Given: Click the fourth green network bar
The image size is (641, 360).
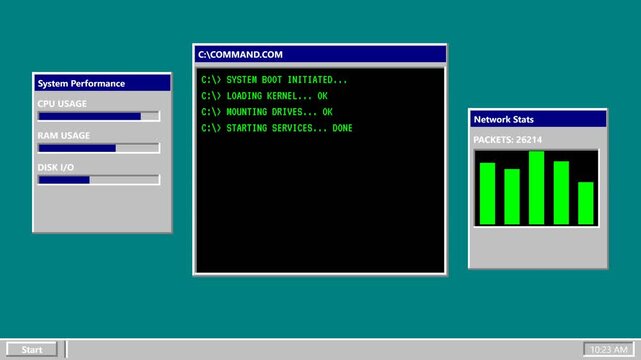Looking at the screenshot, I should point(561,193).
